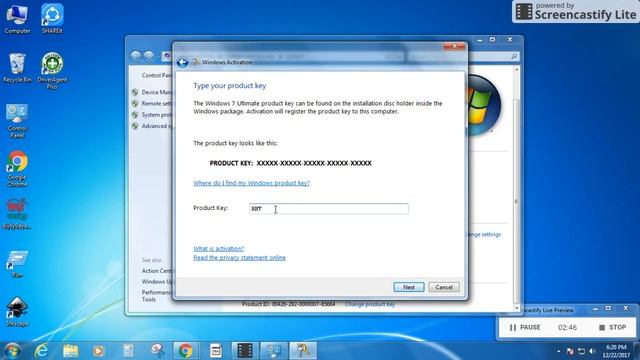Open Windows Media Player from the taskbar
The height and width of the screenshot is (360, 640).
click(x=98, y=351)
